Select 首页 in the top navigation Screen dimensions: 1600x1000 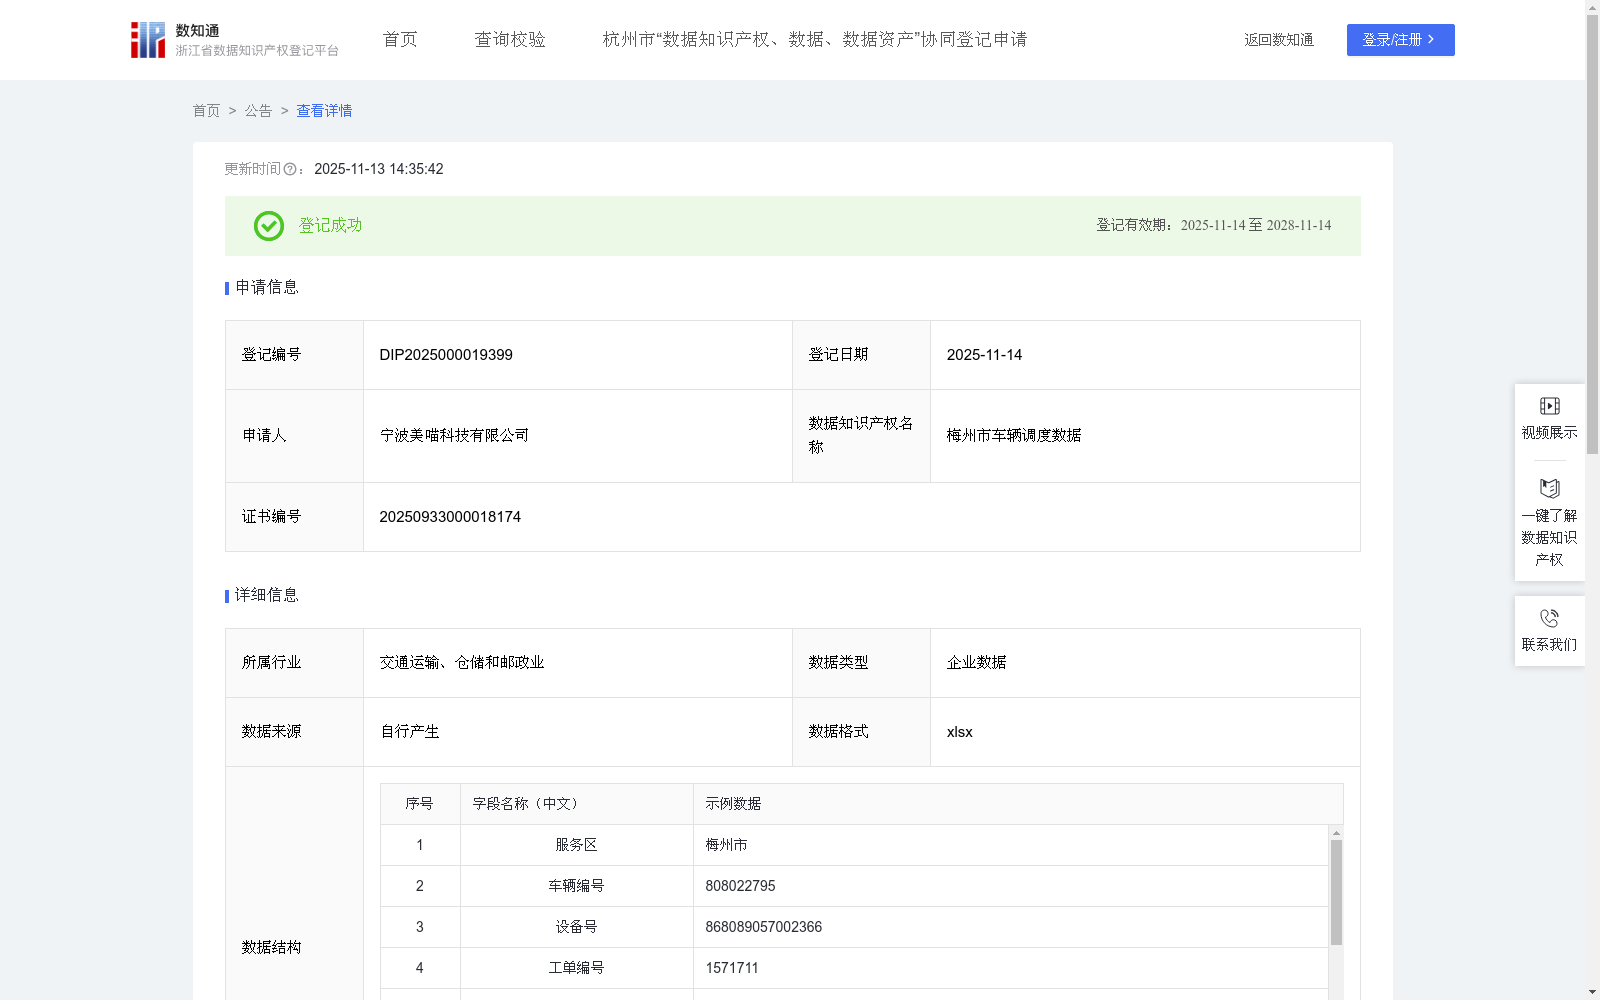[x=398, y=39]
